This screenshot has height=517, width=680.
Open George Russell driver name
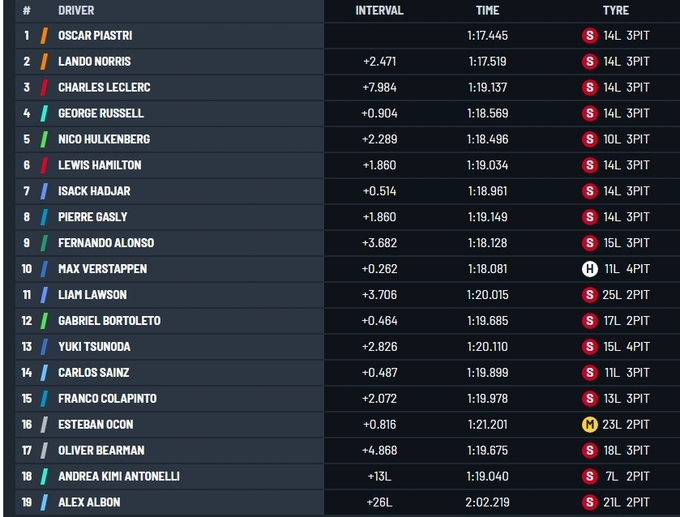pyautogui.click(x=100, y=113)
